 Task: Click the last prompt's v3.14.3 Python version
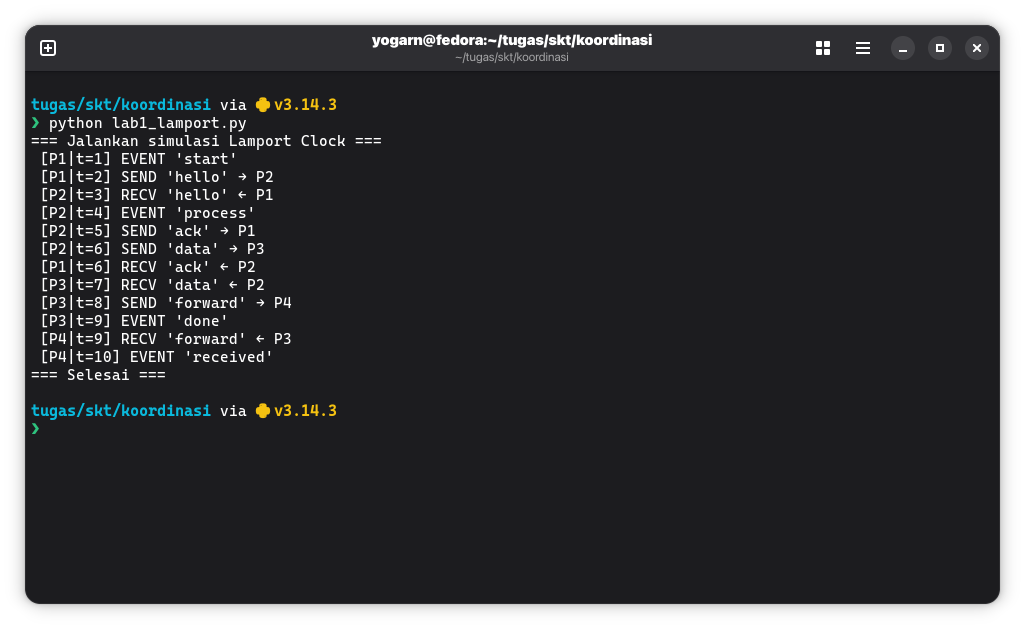(305, 411)
